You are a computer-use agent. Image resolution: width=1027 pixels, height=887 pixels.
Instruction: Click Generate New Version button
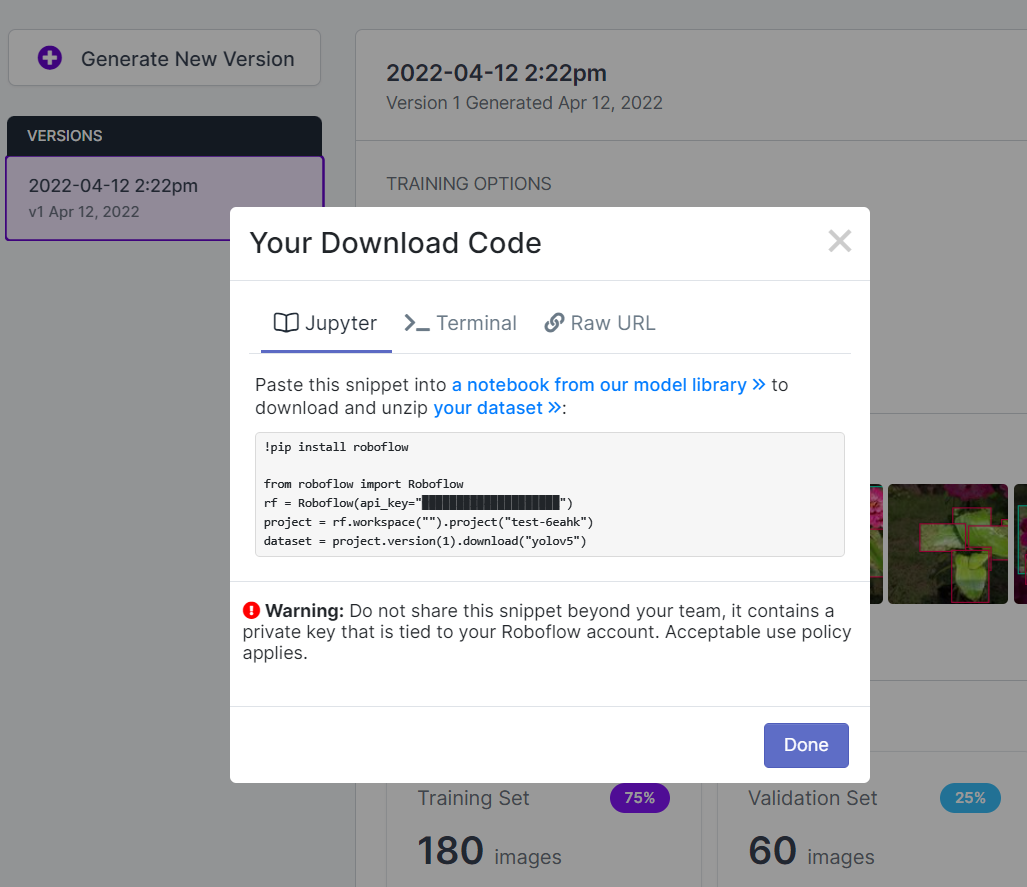[x=164, y=58]
